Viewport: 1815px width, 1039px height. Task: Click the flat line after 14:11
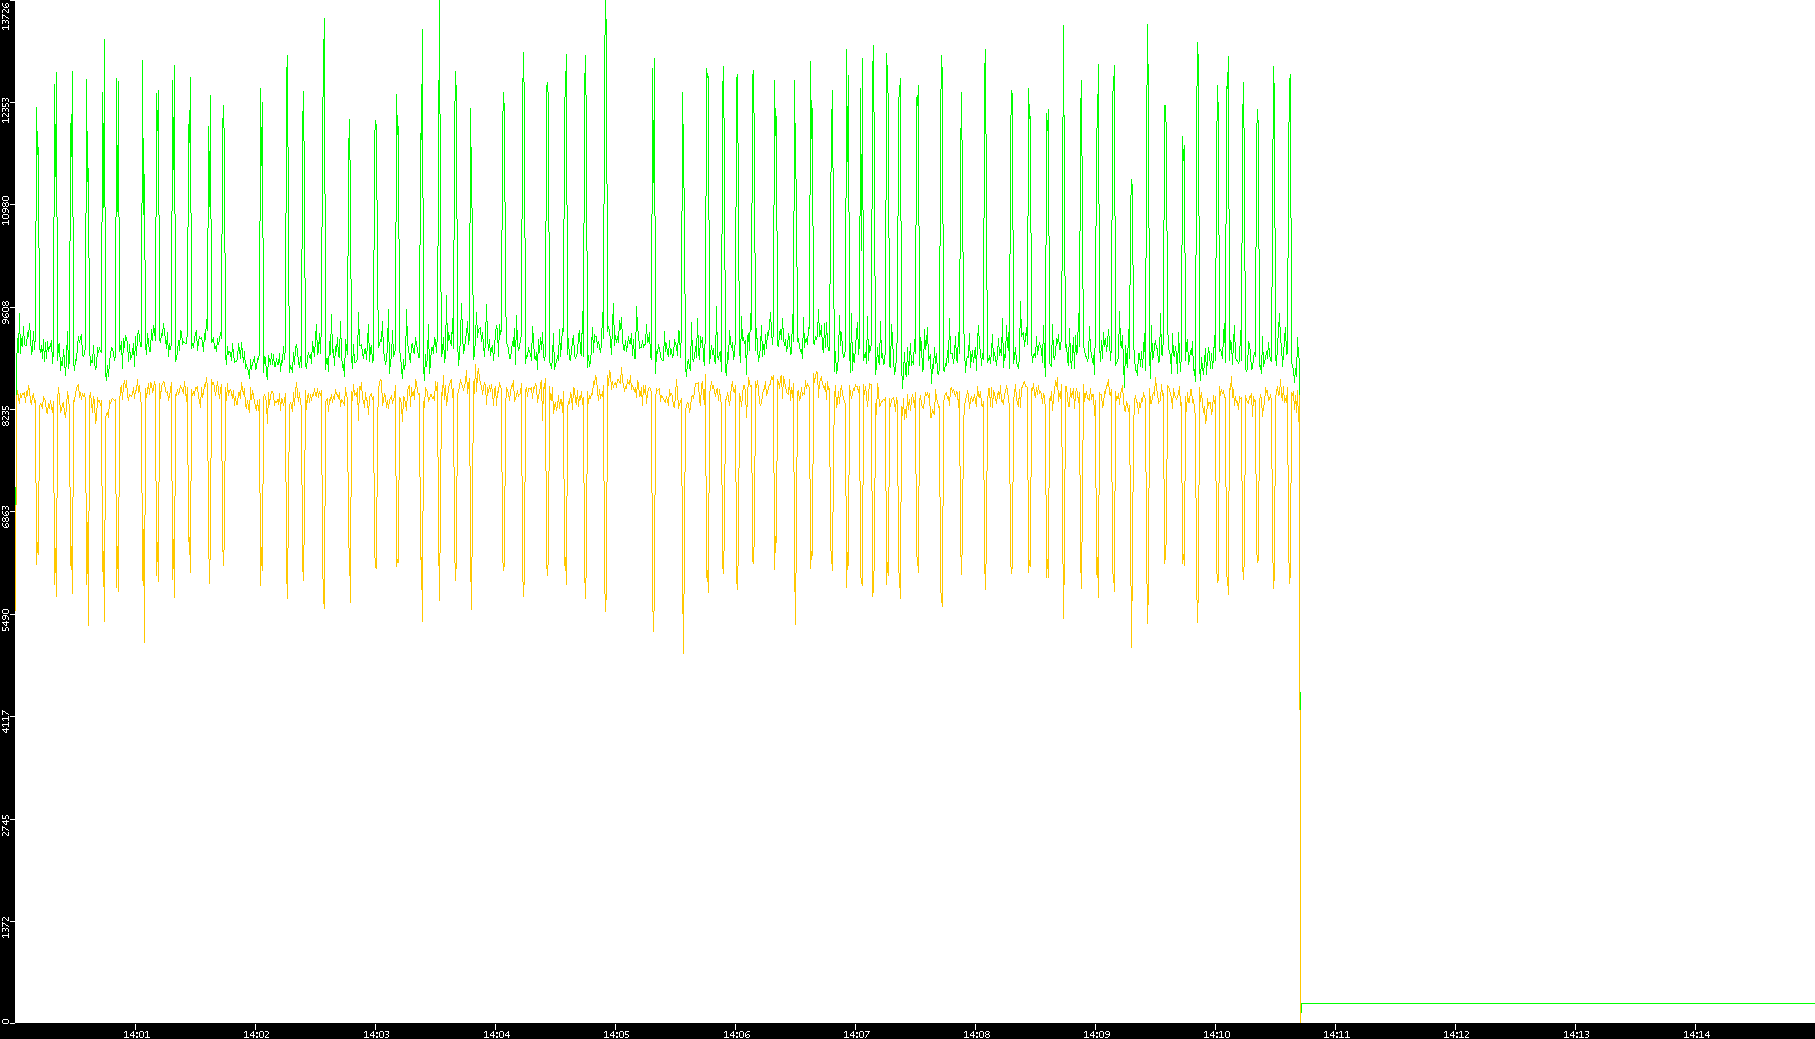click(x=1550, y=1003)
